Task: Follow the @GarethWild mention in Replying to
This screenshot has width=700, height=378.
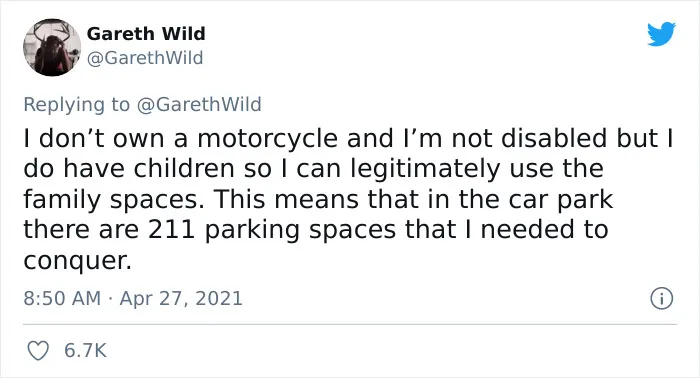Action: [x=199, y=104]
